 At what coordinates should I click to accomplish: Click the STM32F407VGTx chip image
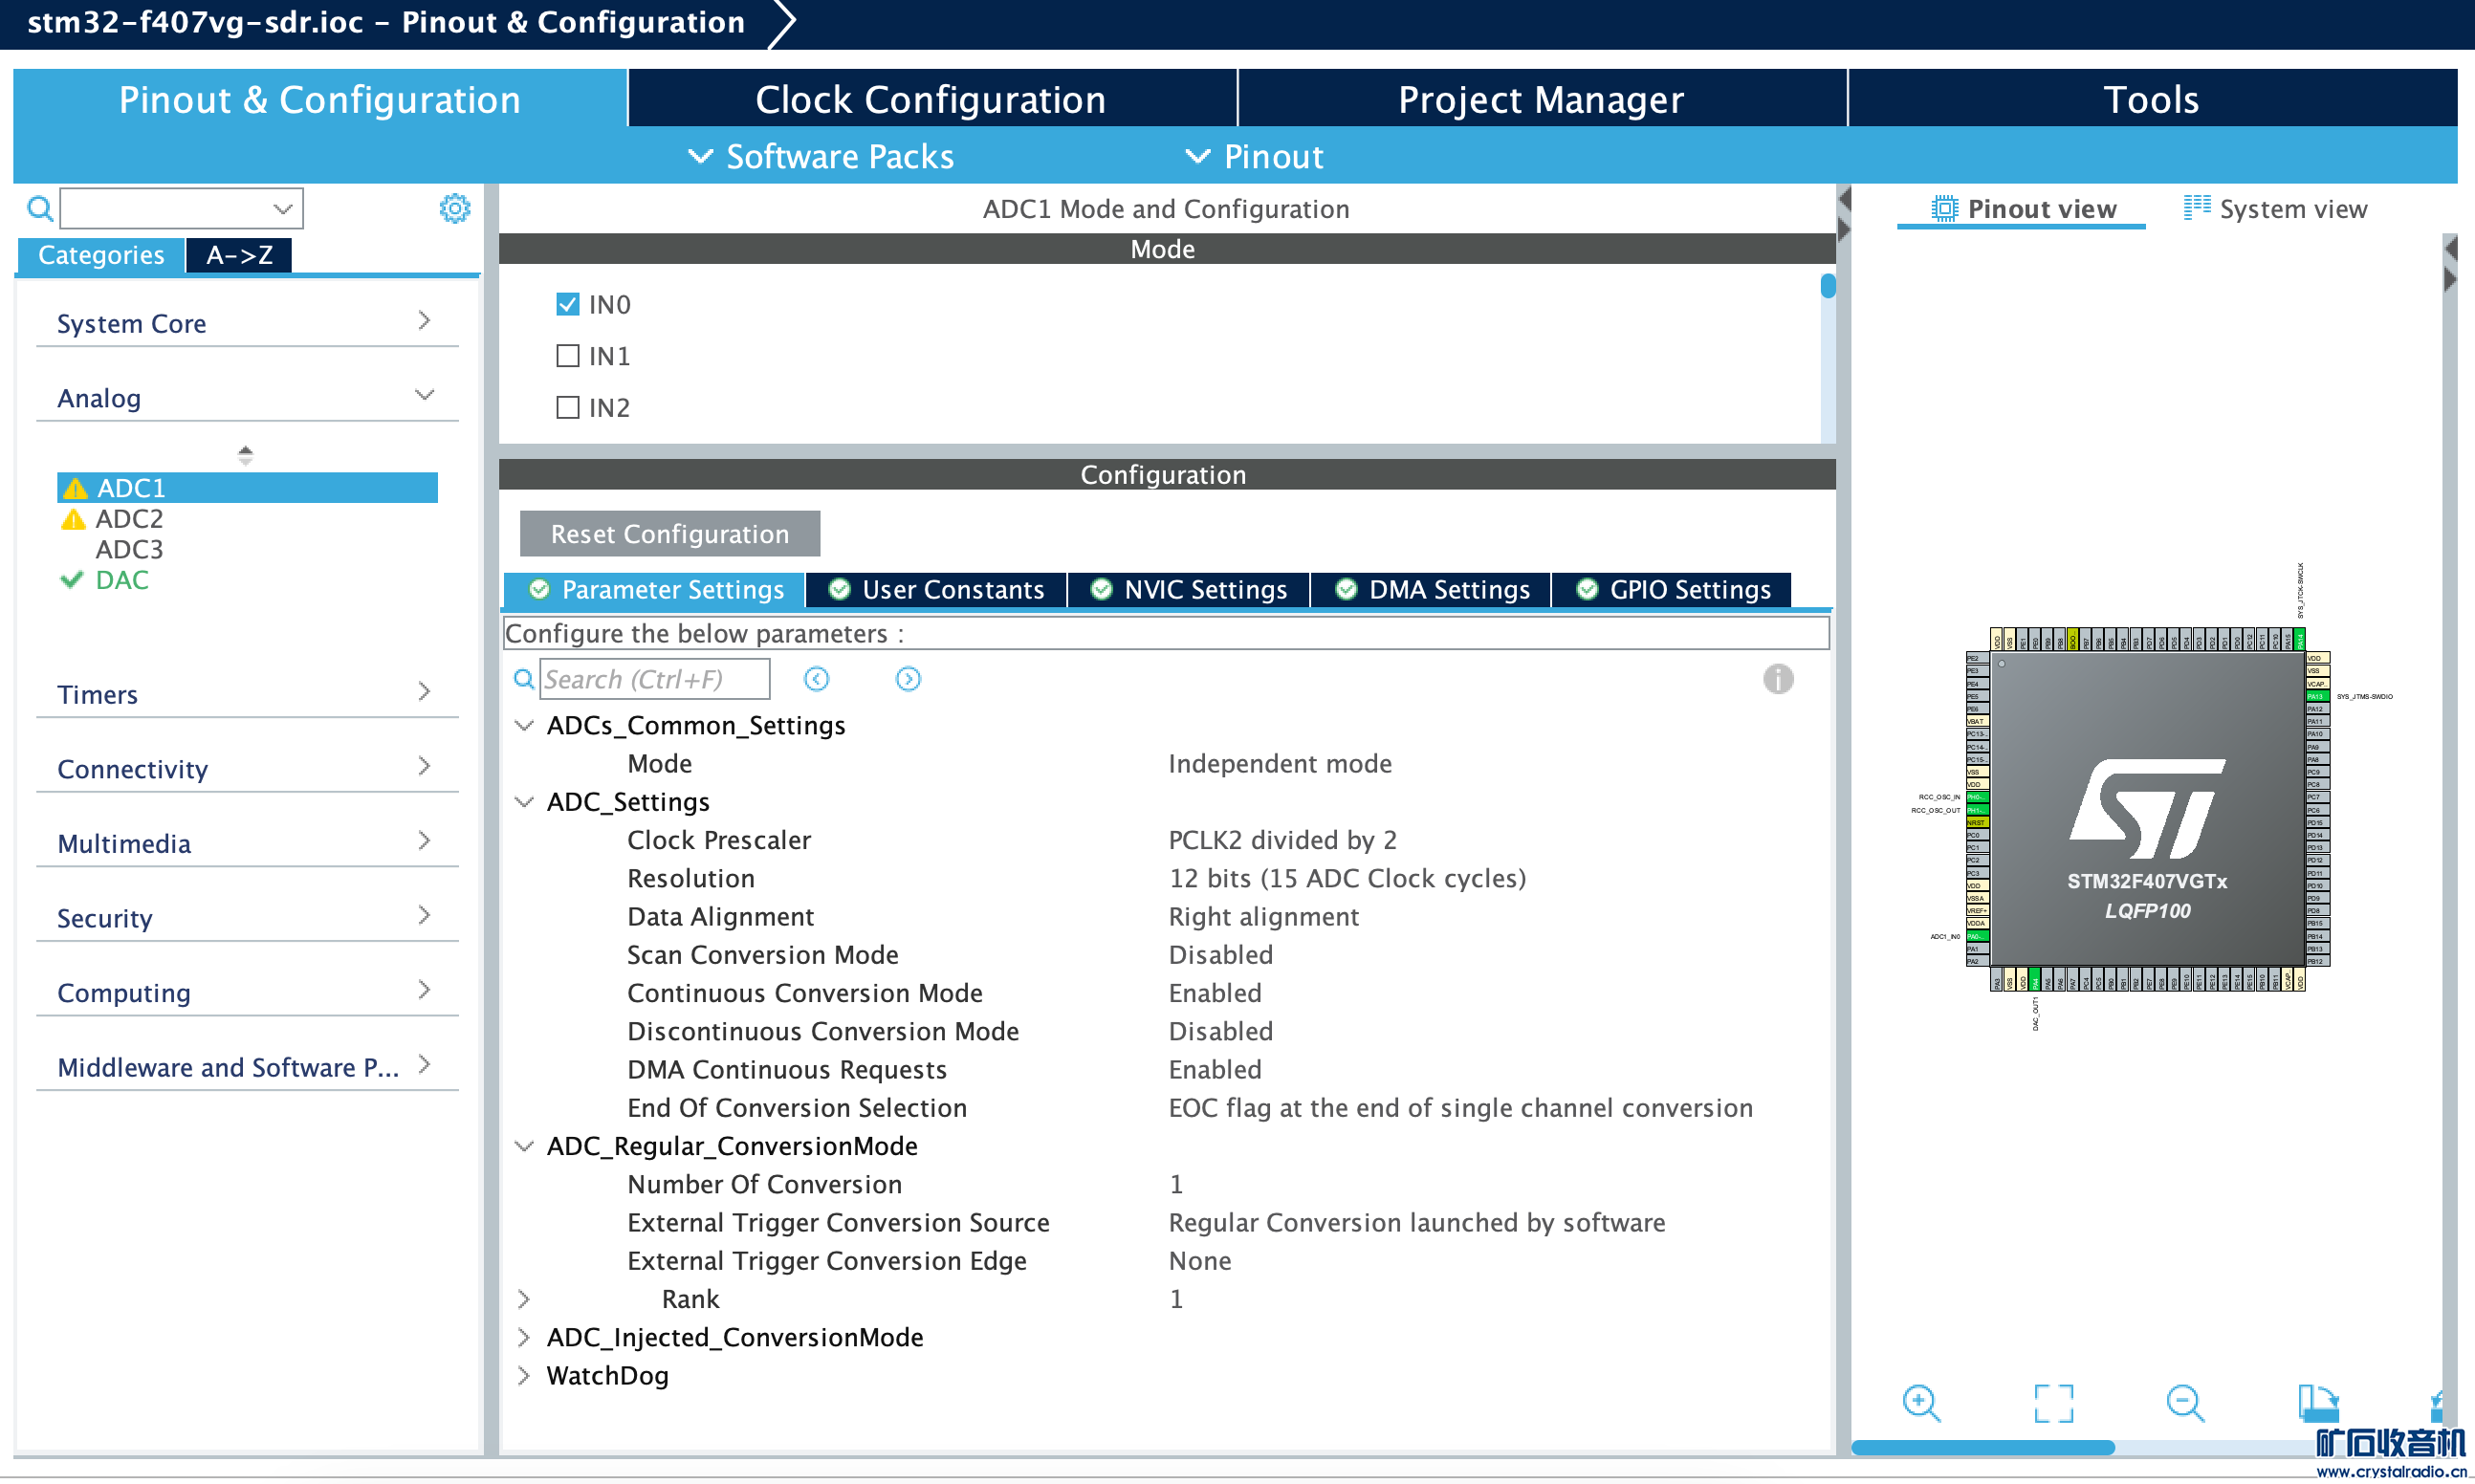[x=2148, y=808]
